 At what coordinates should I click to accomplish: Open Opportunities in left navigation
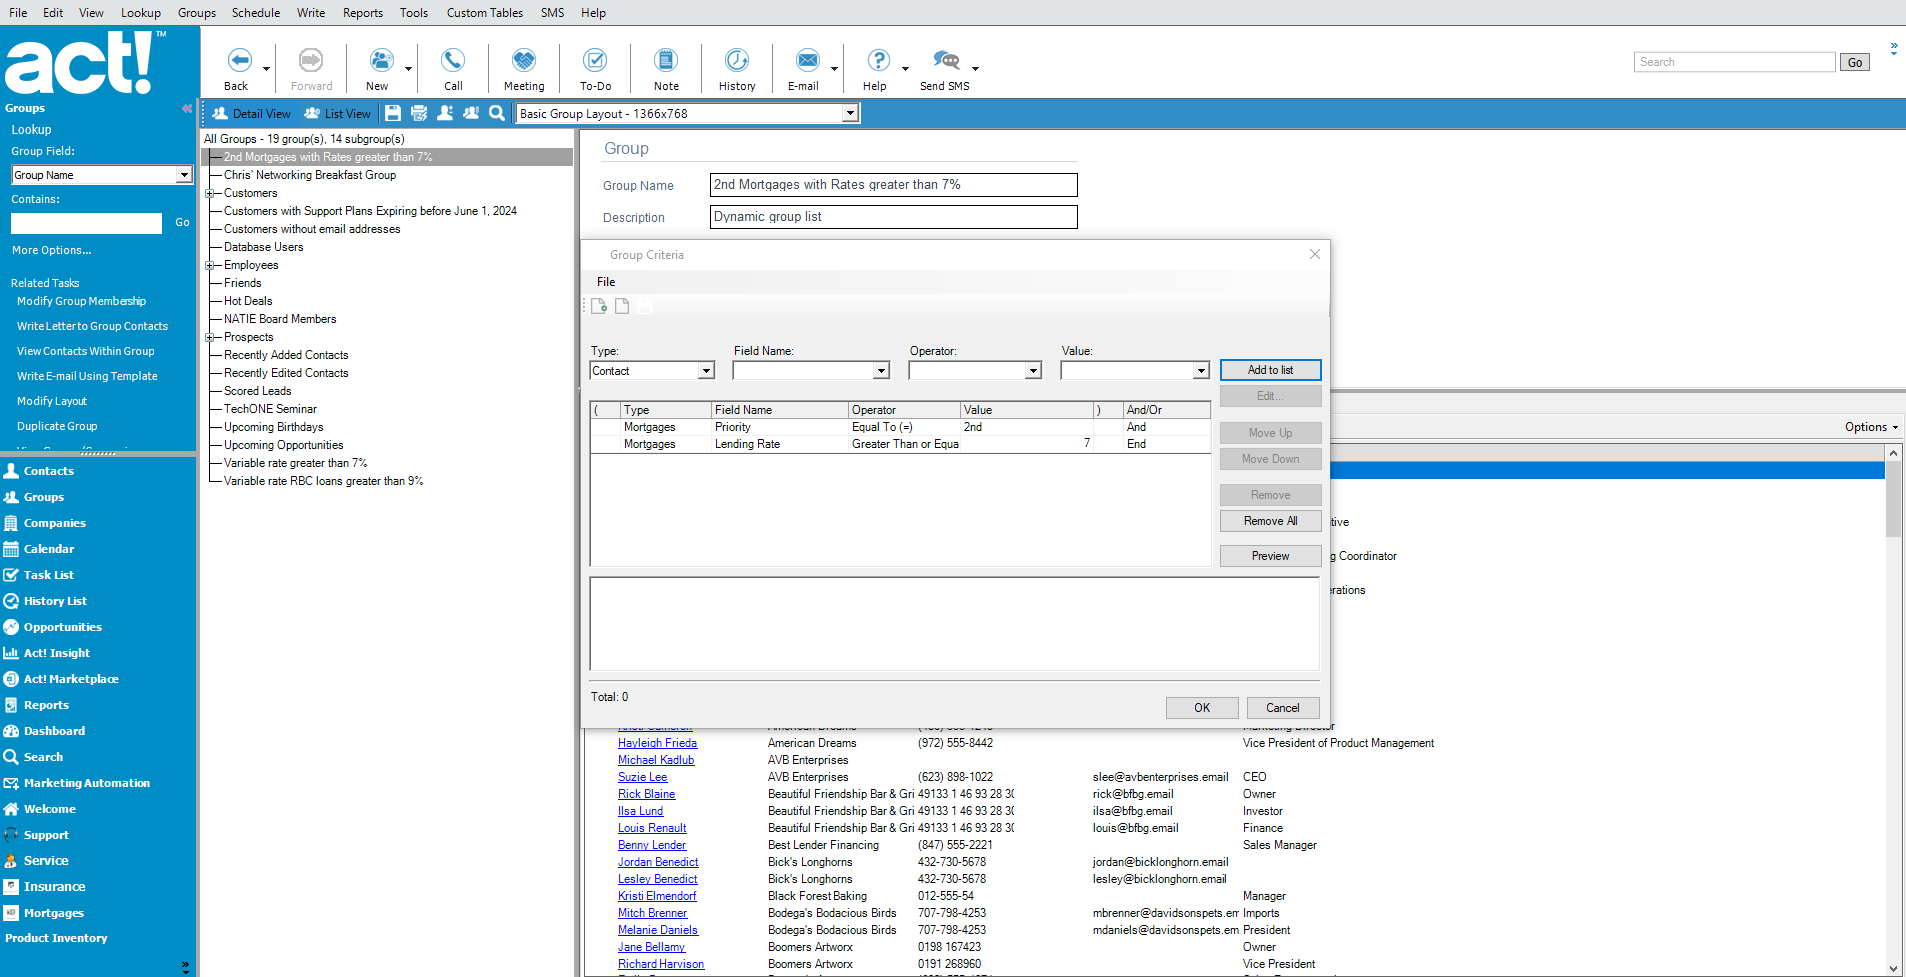63,627
